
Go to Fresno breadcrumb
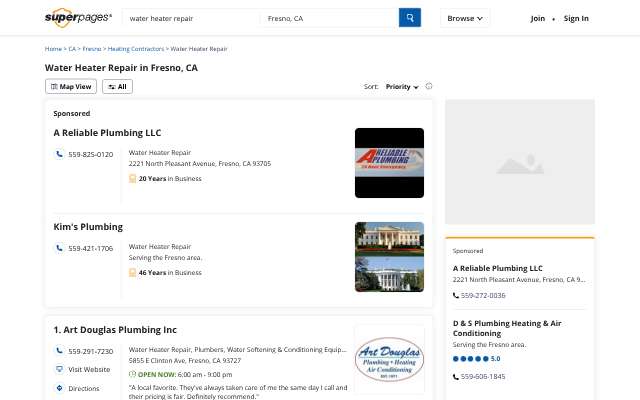92,49
